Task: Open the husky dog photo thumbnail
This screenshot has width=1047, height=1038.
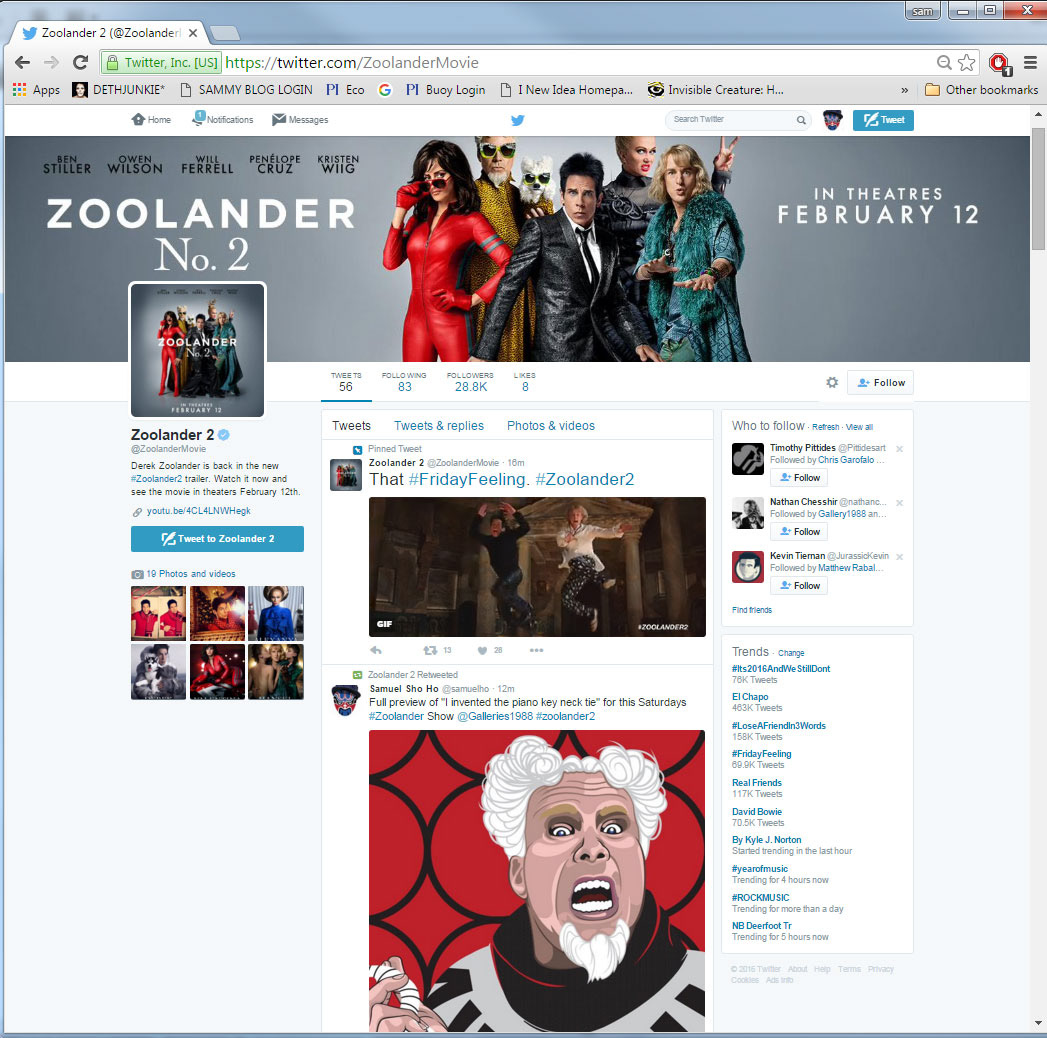Action: [x=158, y=672]
